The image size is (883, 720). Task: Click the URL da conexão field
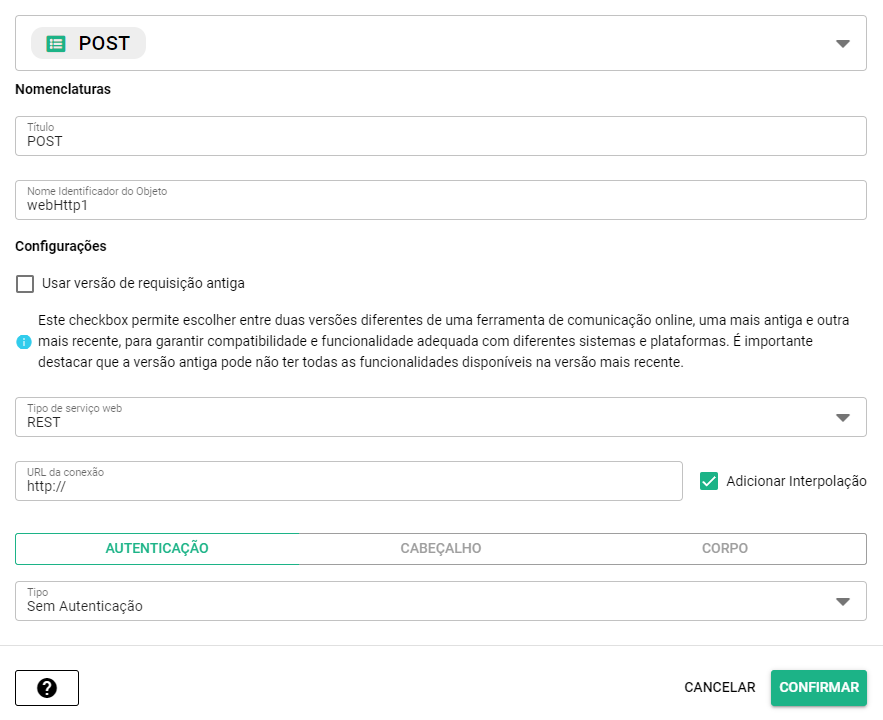point(348,486)
